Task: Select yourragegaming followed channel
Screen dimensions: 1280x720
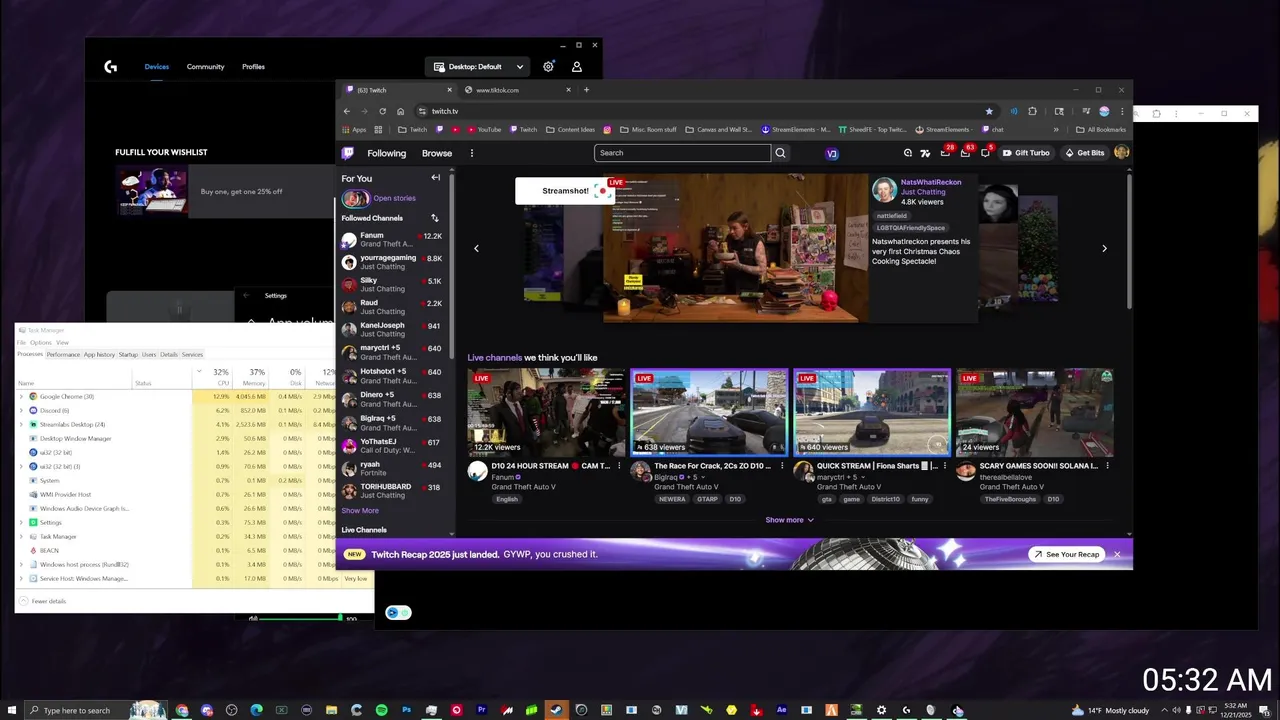Action: point(393,263)
